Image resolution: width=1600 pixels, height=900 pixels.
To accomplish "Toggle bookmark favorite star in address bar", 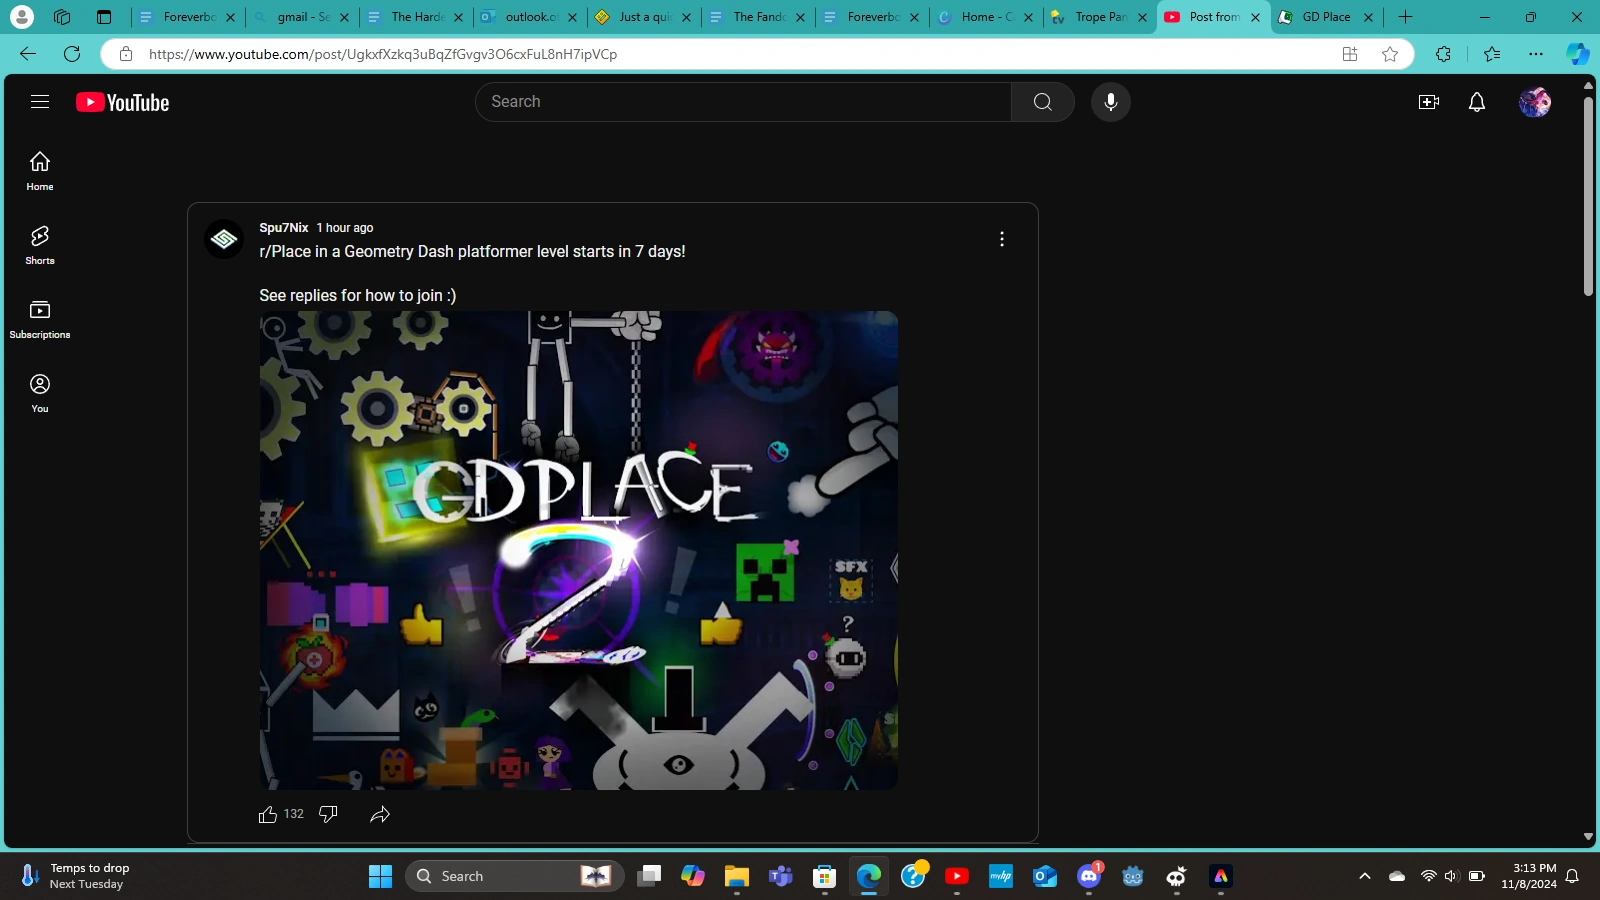I will point(1390,54).
